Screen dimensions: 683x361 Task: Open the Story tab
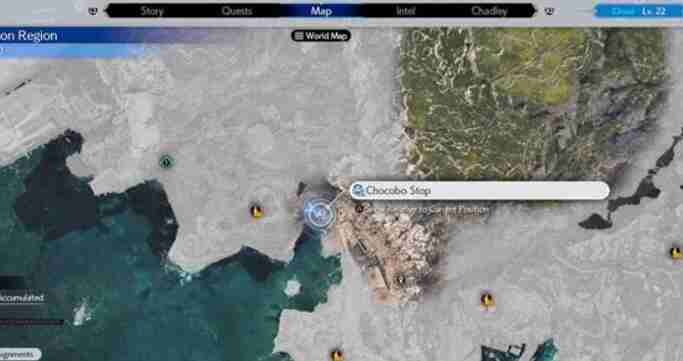pos(152,11)
